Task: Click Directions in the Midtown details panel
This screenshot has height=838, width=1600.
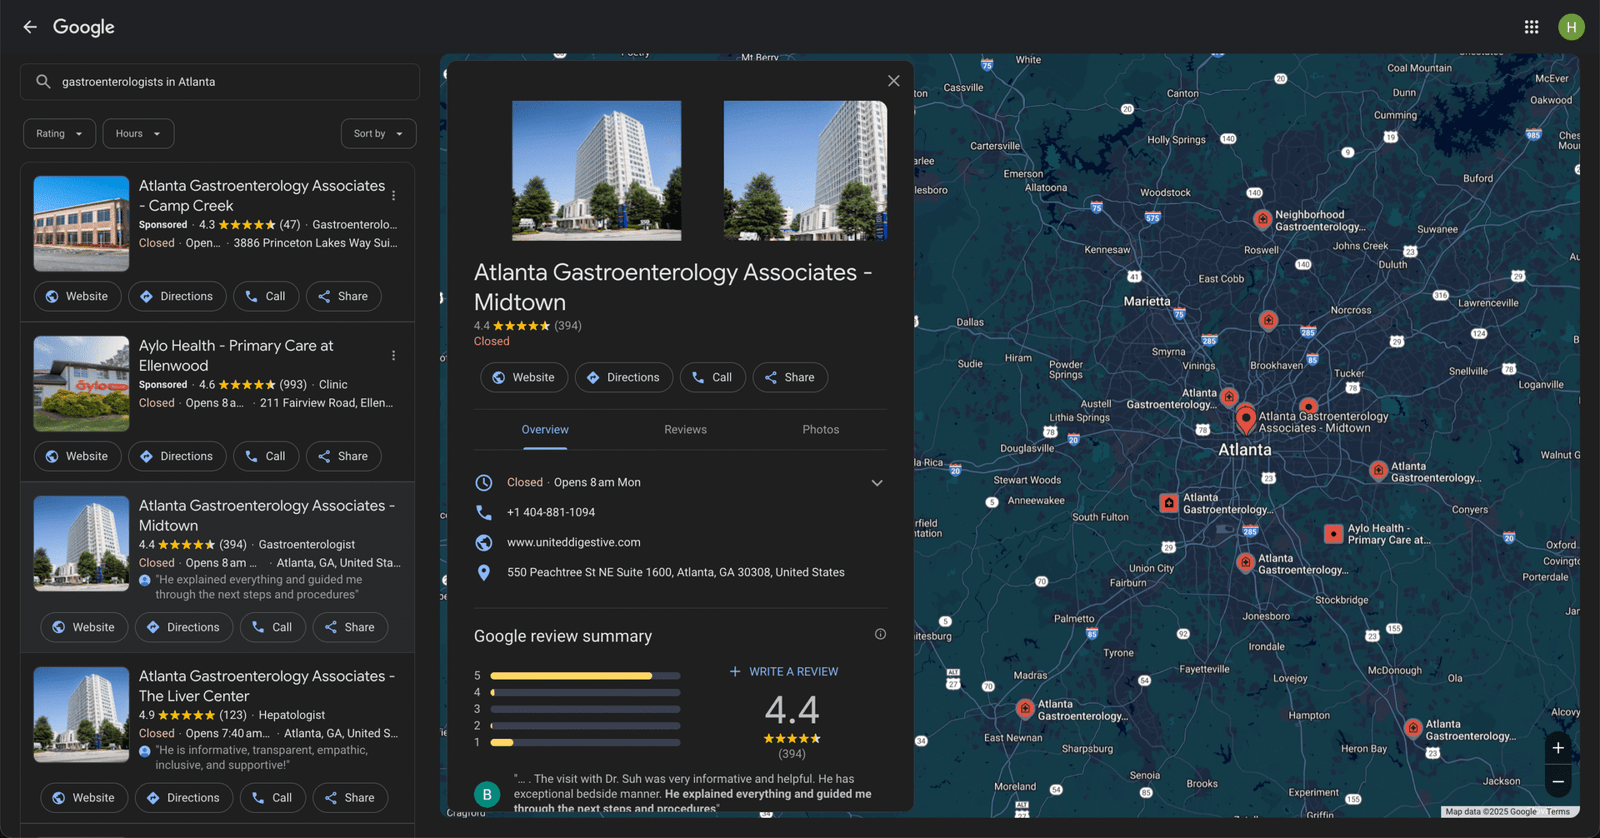Action: coord(624,378)
